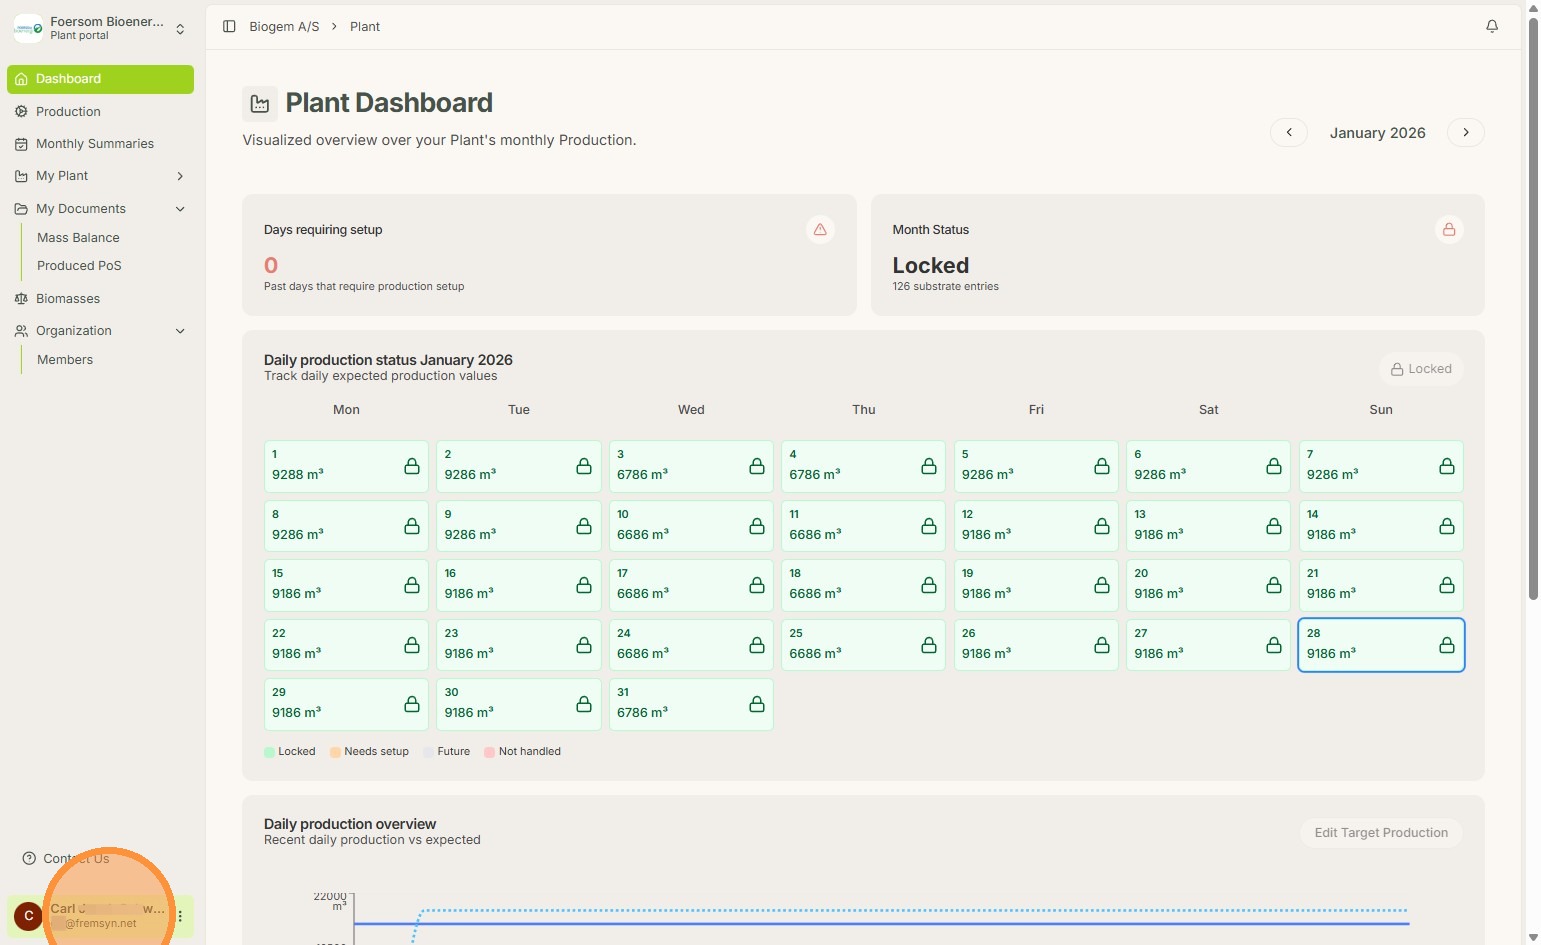1541x945 pixels.
Task: Open the plant switcher dropdown
Action: click(180, 29)
